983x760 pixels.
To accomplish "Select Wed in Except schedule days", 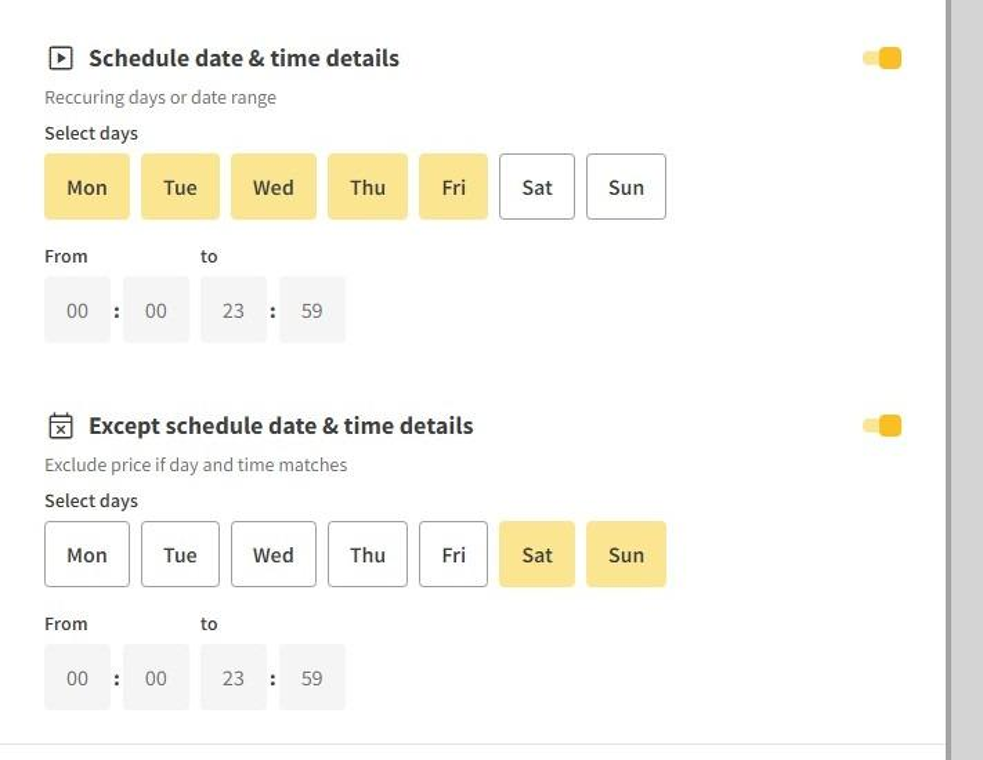I will [273, 554].
